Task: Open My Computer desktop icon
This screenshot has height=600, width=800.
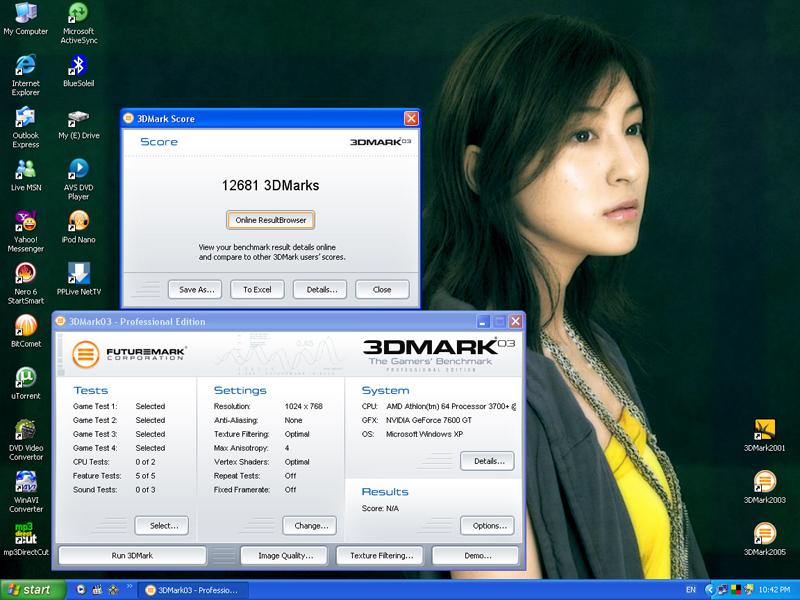Action: coord(26,19)
